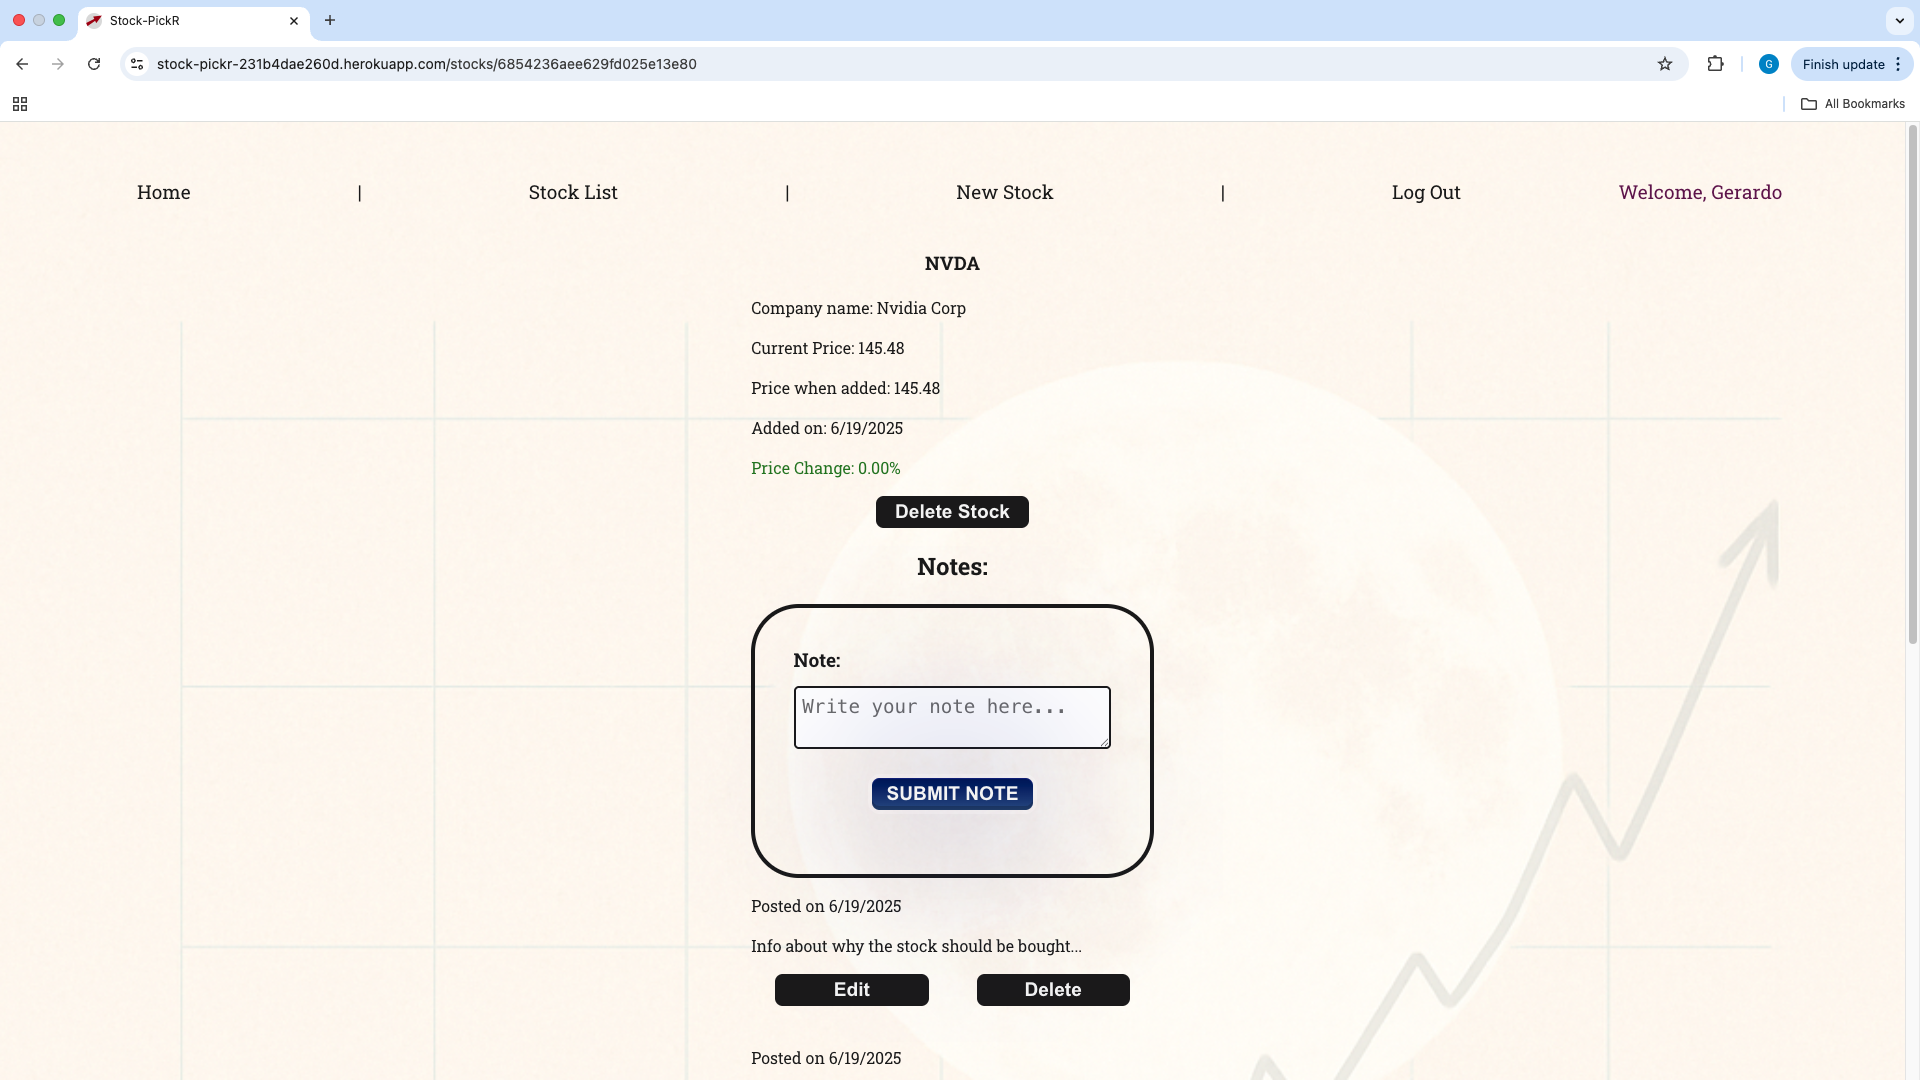Click the Delete Stock button
The image size is (1920, 1080).
coord(952,512)
